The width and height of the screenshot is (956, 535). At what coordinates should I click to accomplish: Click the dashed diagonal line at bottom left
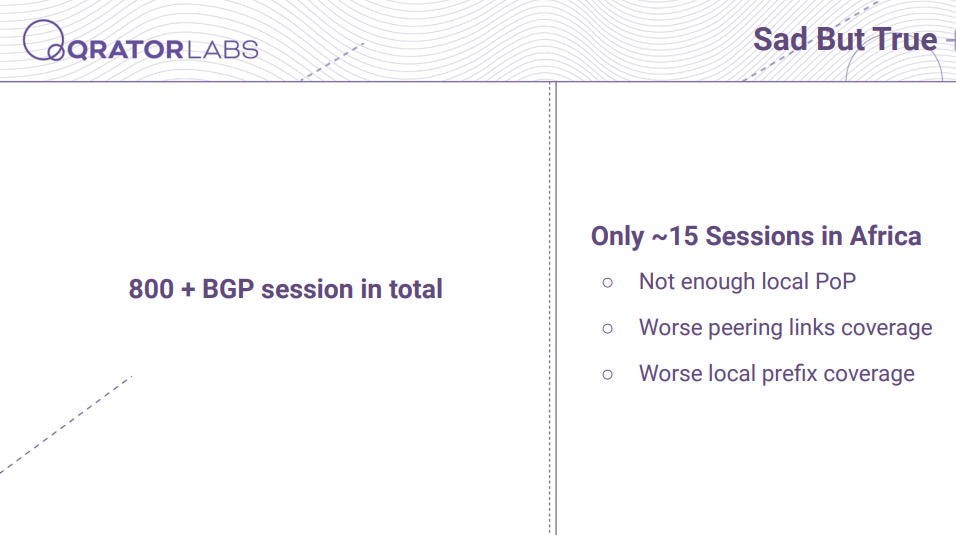point(66,425)
